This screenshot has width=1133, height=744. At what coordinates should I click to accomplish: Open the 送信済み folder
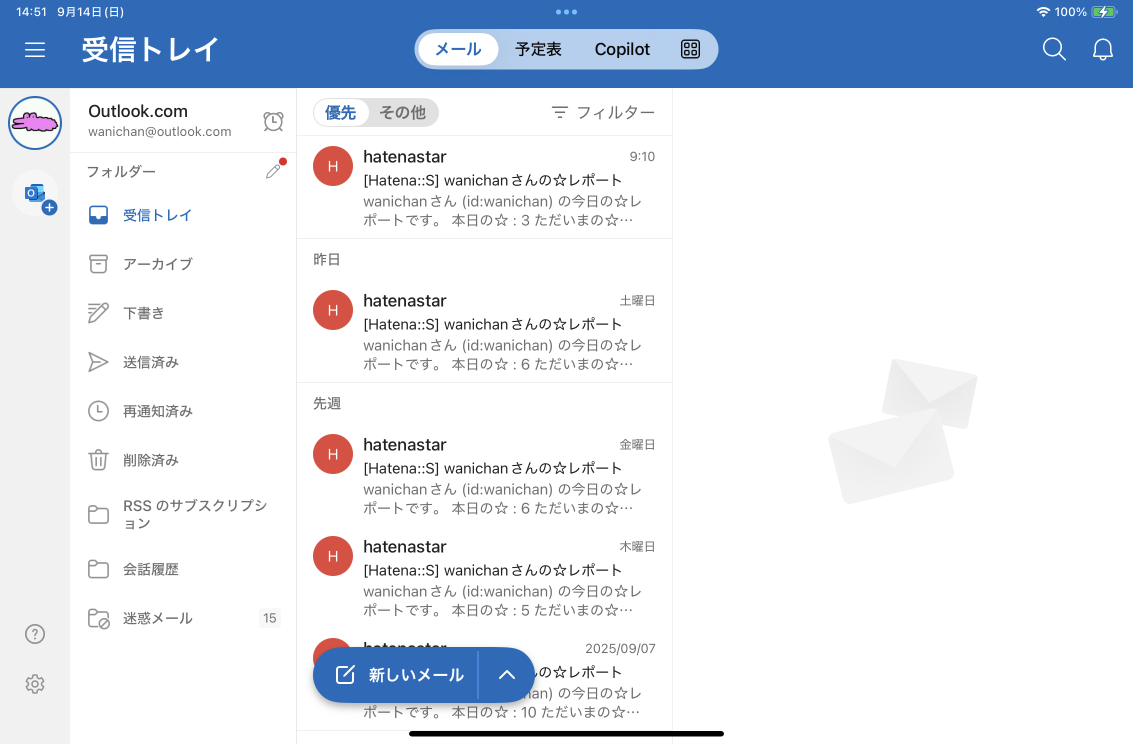(183, 362)
